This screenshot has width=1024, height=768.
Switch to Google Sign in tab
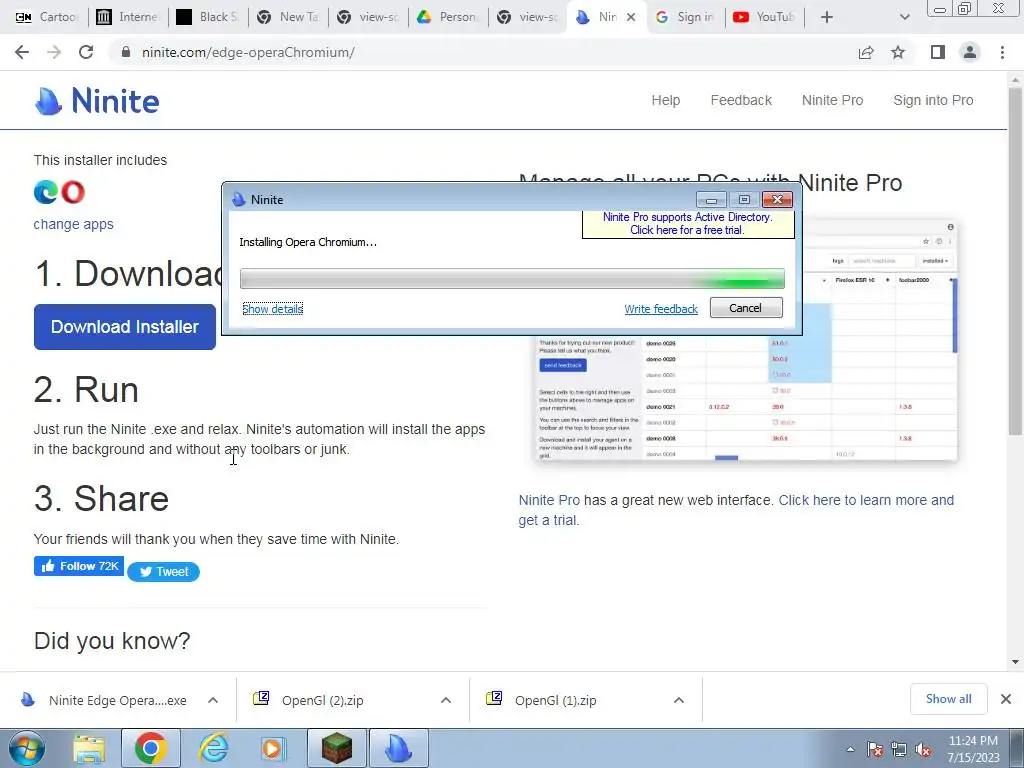click(685, 17)
